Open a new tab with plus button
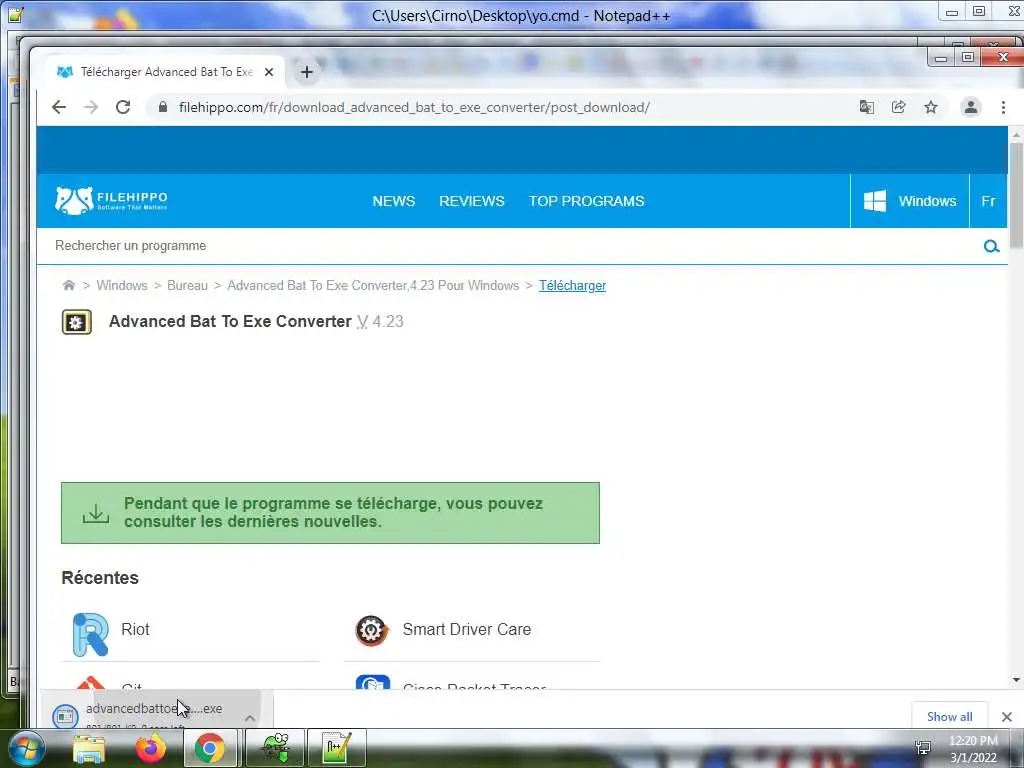The image size is (1024, 768). pos(306,72)
